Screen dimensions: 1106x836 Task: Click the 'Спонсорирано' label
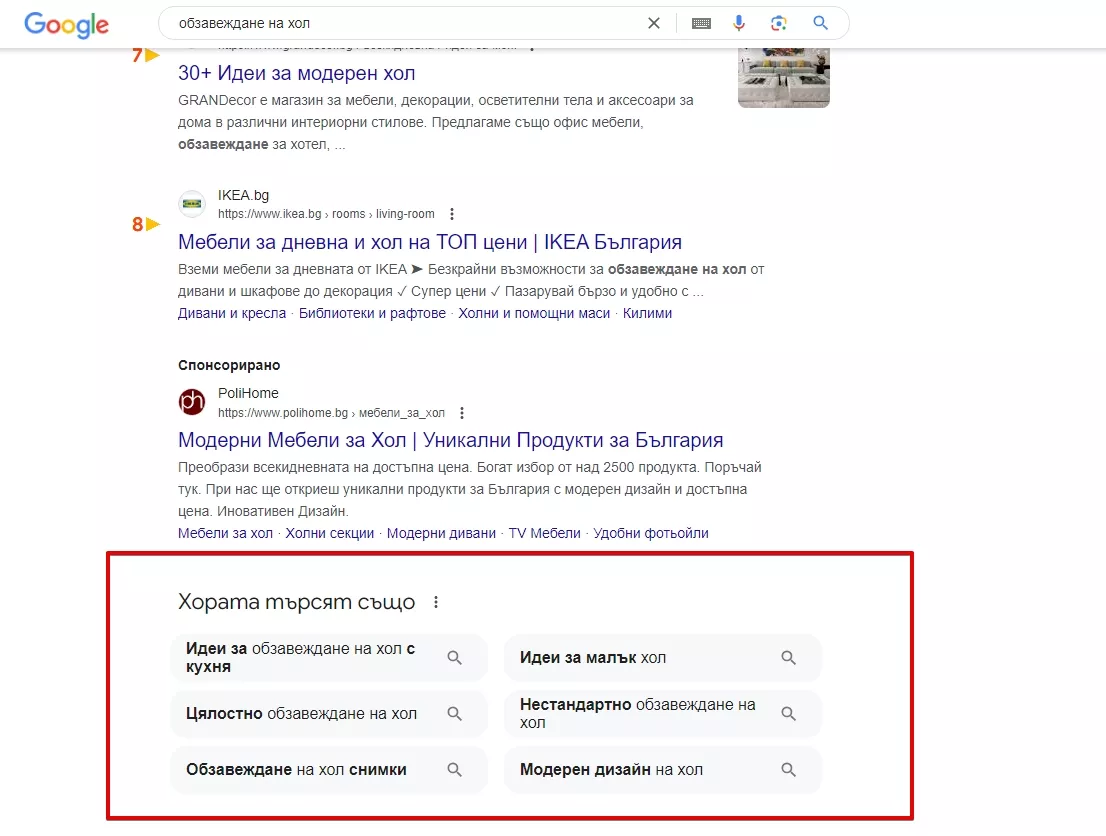229,365
